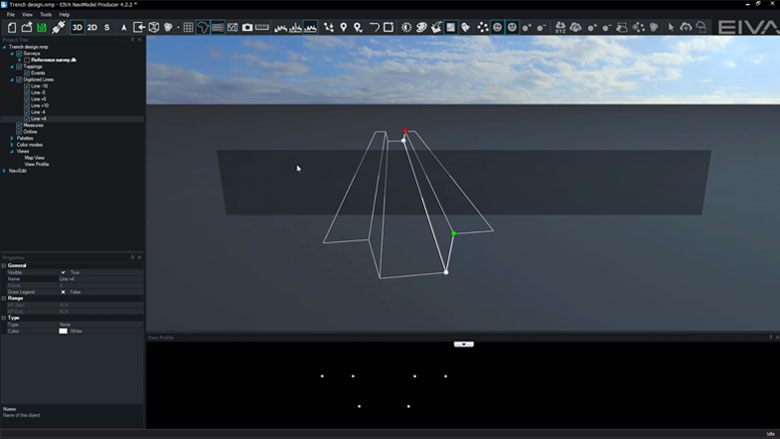This screenshot has height=439, width=780.
Task: Collapse the Digitized Lines node
Action: (12, 79)
